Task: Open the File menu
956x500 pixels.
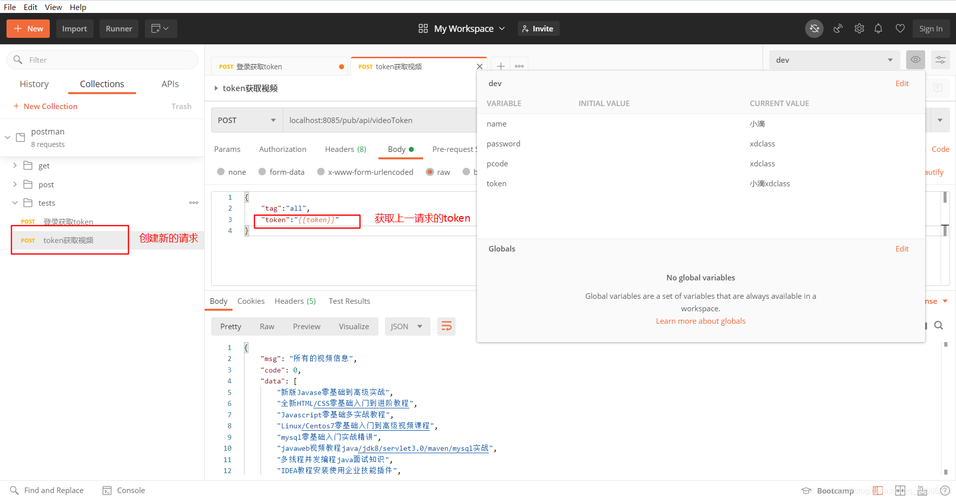Action: point(10,7)
